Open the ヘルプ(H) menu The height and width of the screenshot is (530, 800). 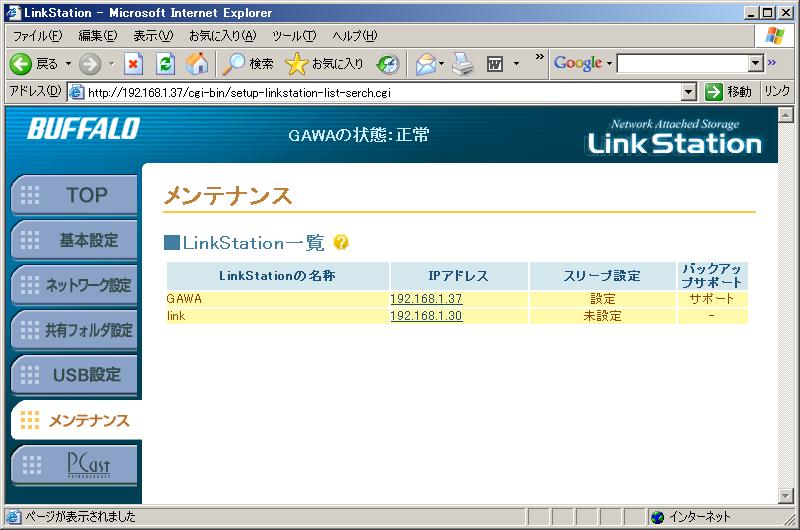[x=355, y=36]
